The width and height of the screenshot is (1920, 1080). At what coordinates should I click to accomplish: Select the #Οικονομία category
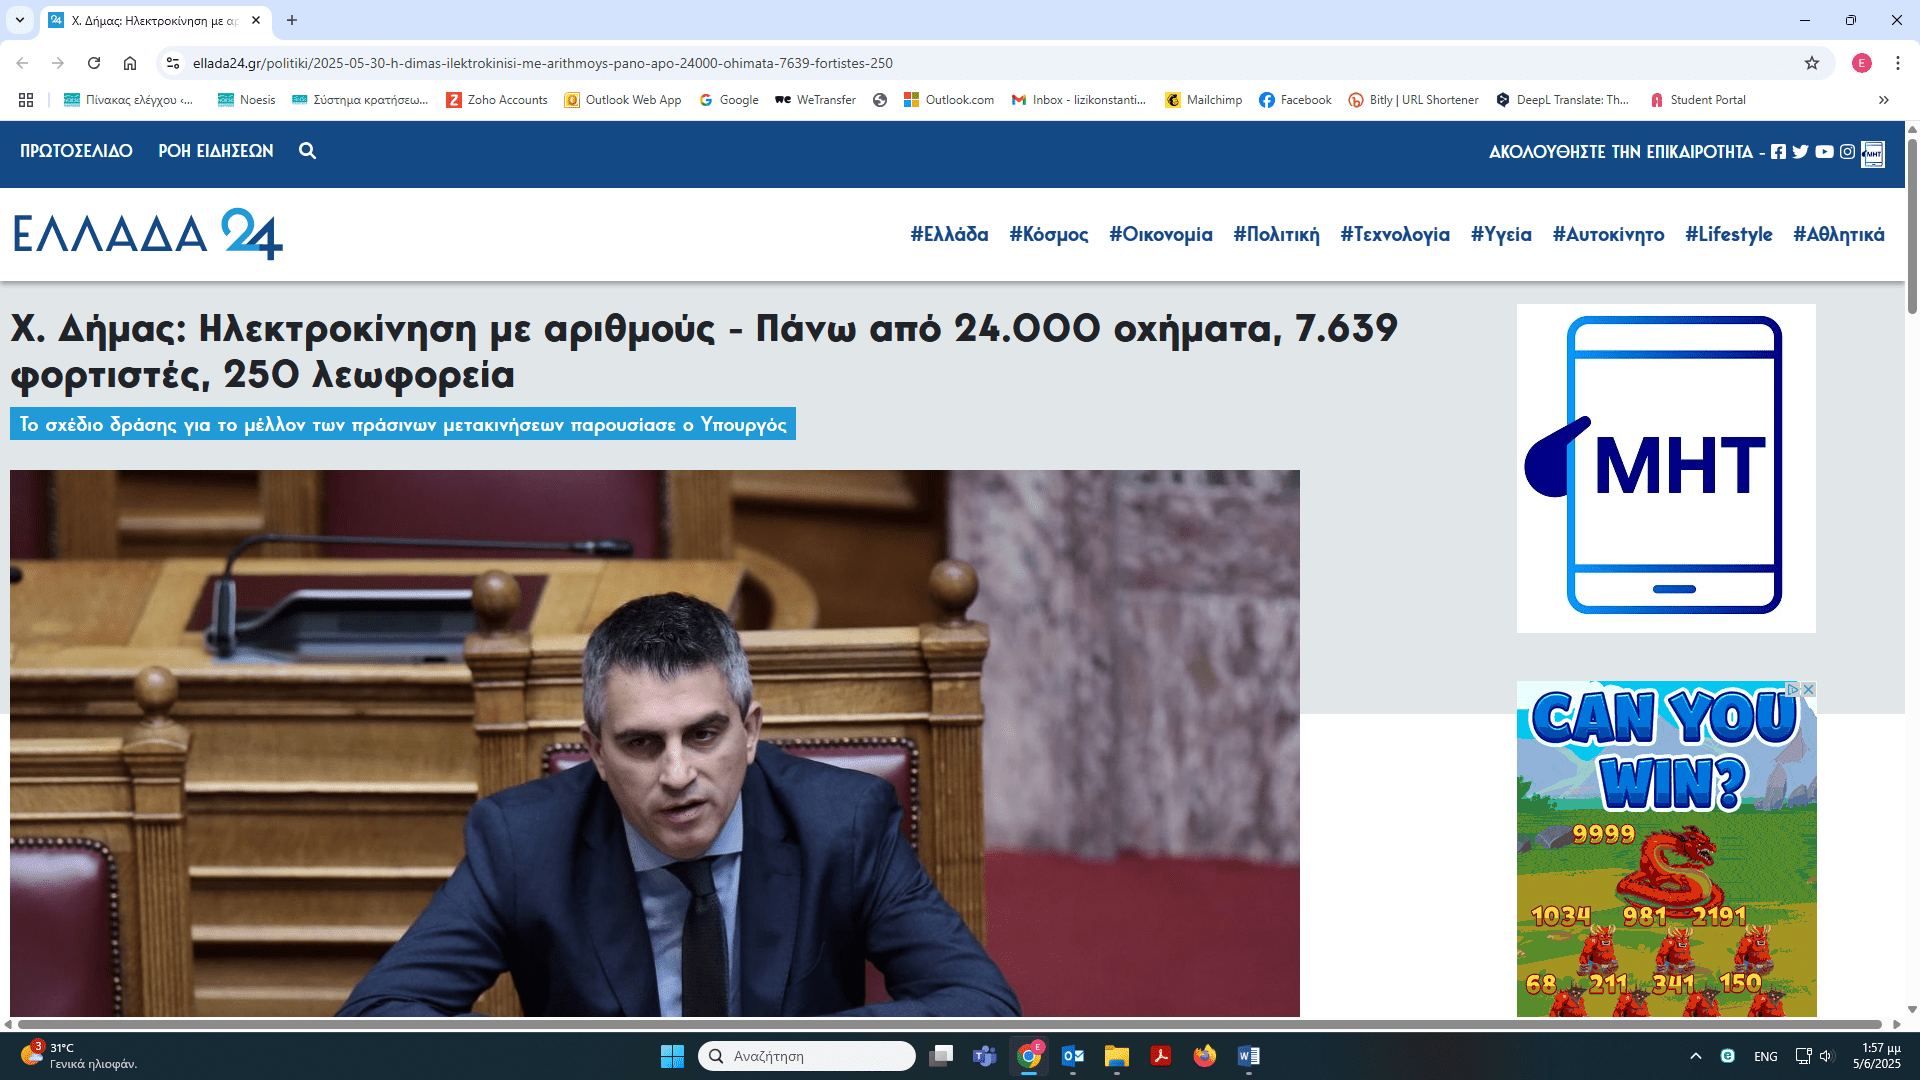(x=1160, y=234)
